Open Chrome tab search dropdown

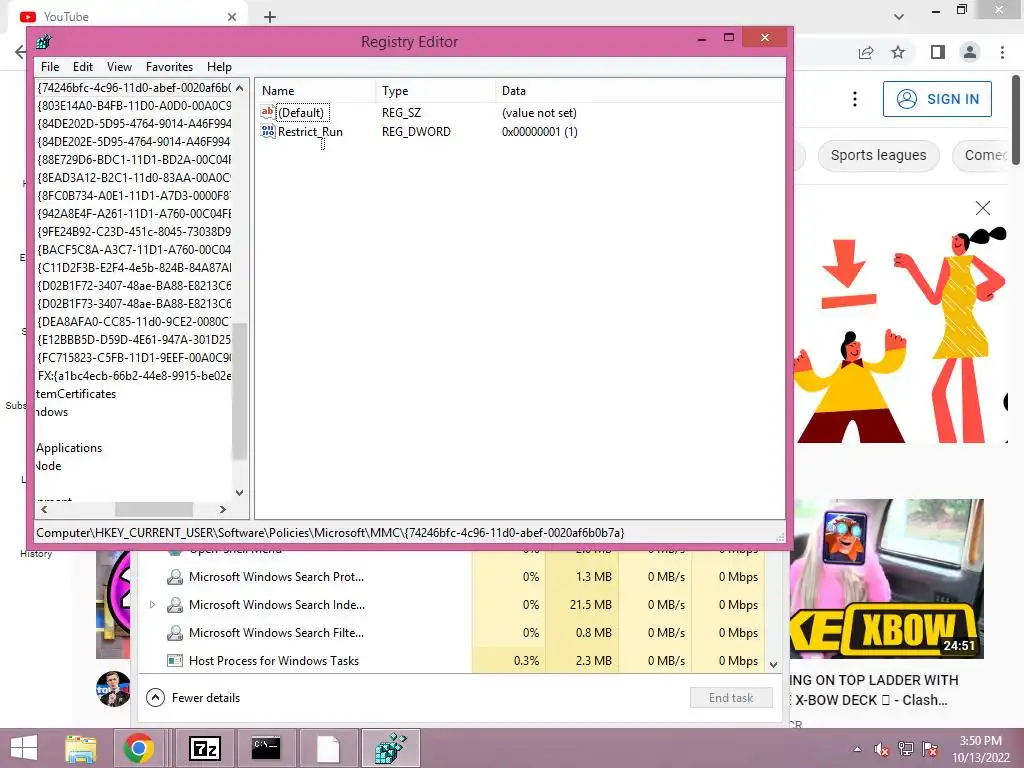899,17
